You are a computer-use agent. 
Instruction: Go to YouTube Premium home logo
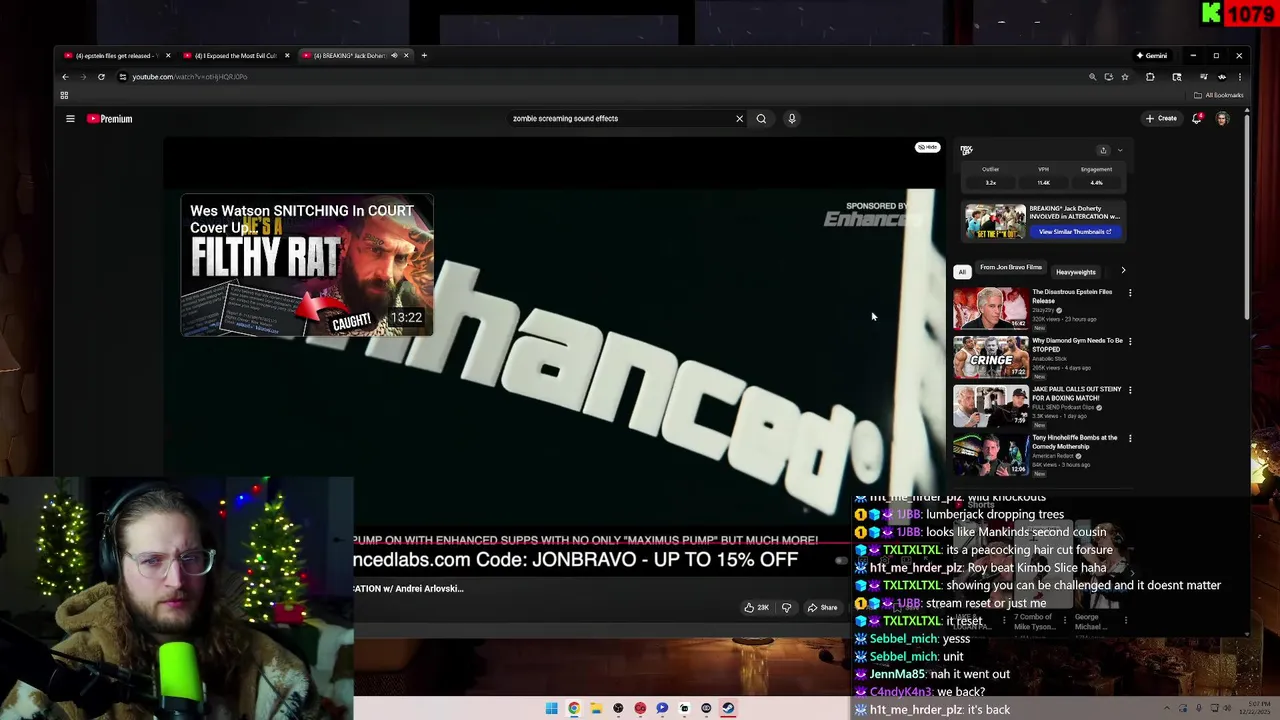click(x=109, y=119)
